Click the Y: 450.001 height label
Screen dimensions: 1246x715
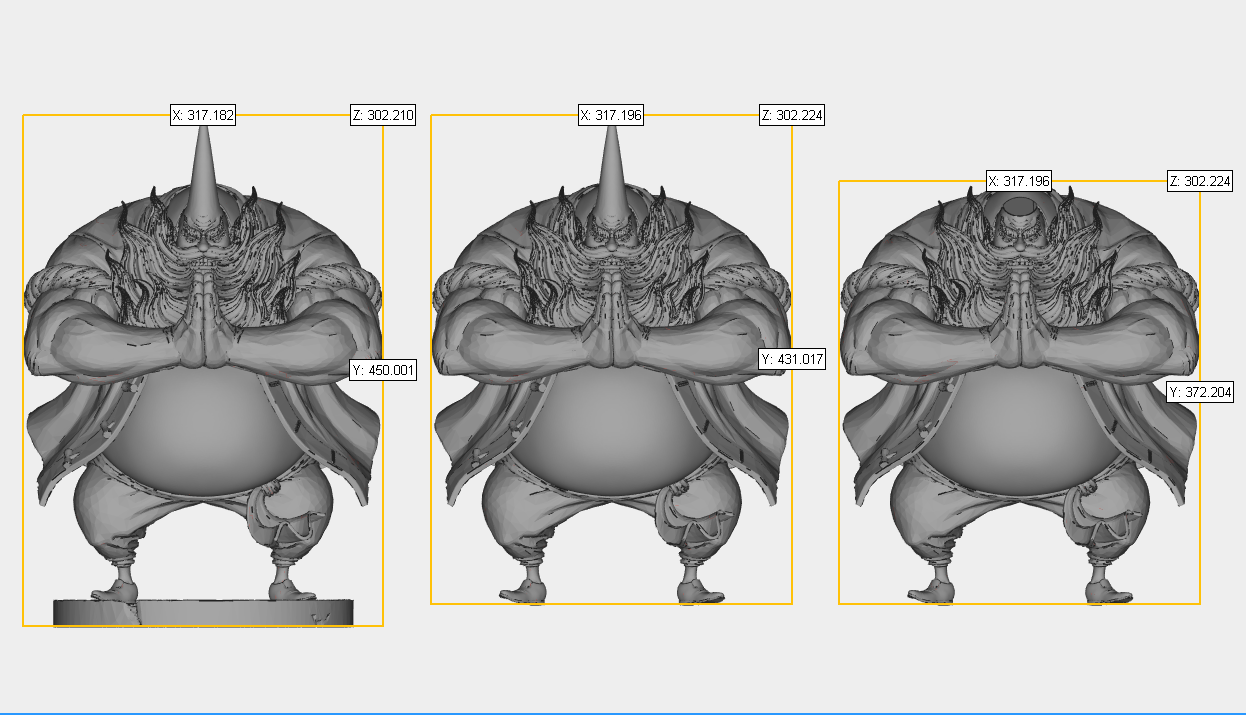[x=383, y=370]
